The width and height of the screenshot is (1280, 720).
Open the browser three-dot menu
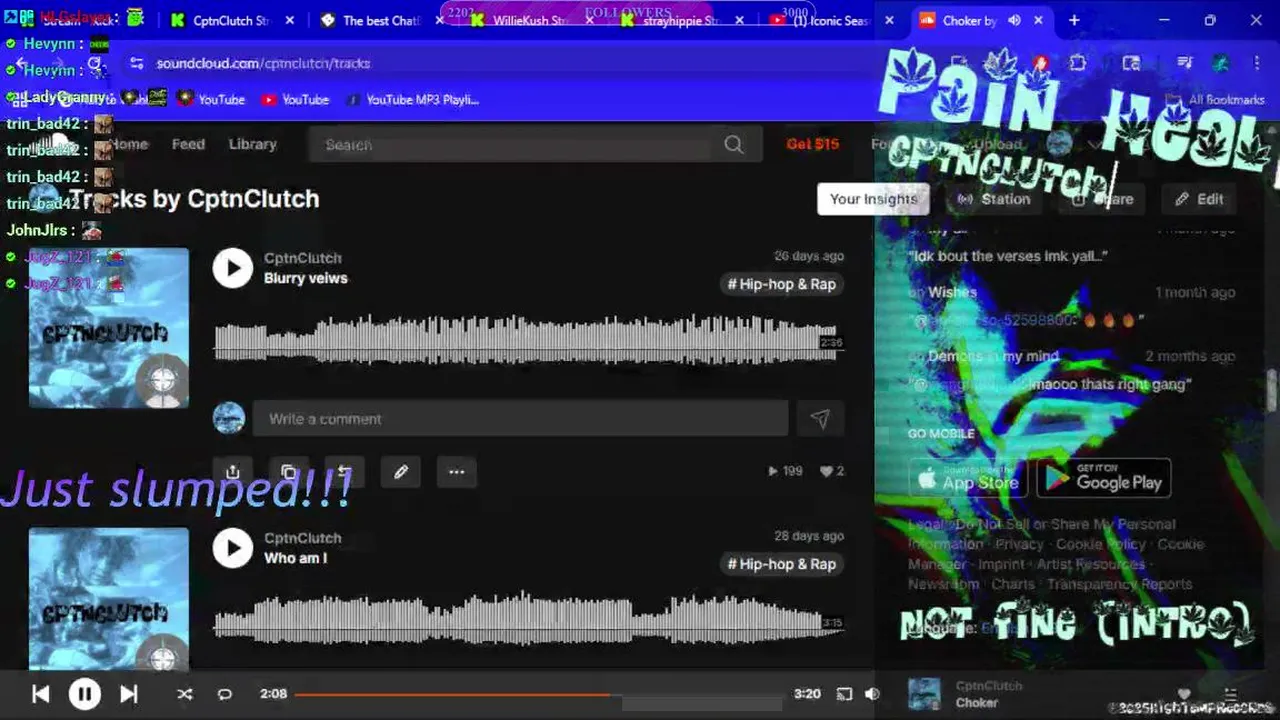point(1256,63)
